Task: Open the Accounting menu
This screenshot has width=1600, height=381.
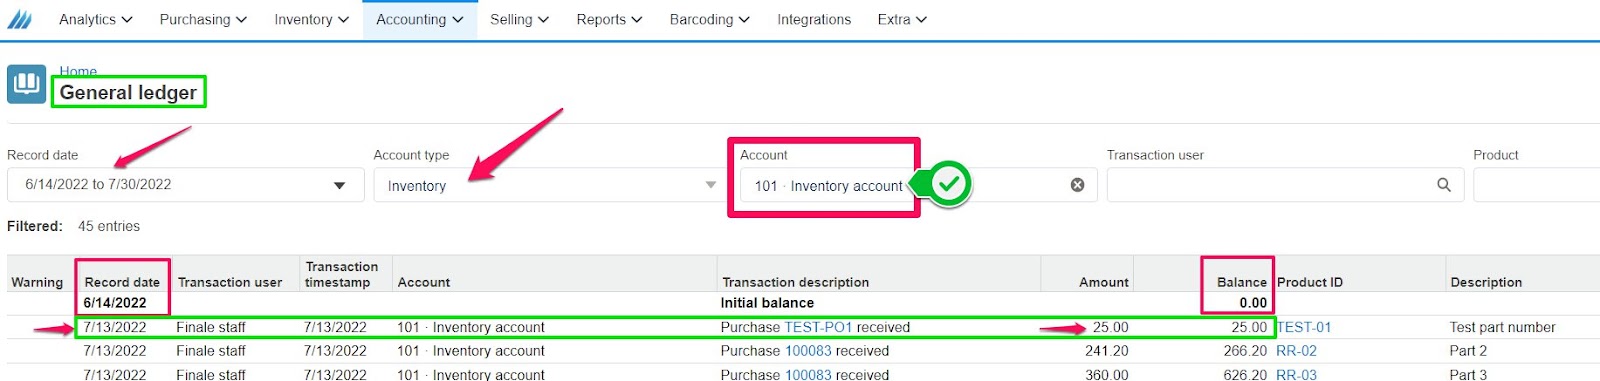Action: pos(419,19)
